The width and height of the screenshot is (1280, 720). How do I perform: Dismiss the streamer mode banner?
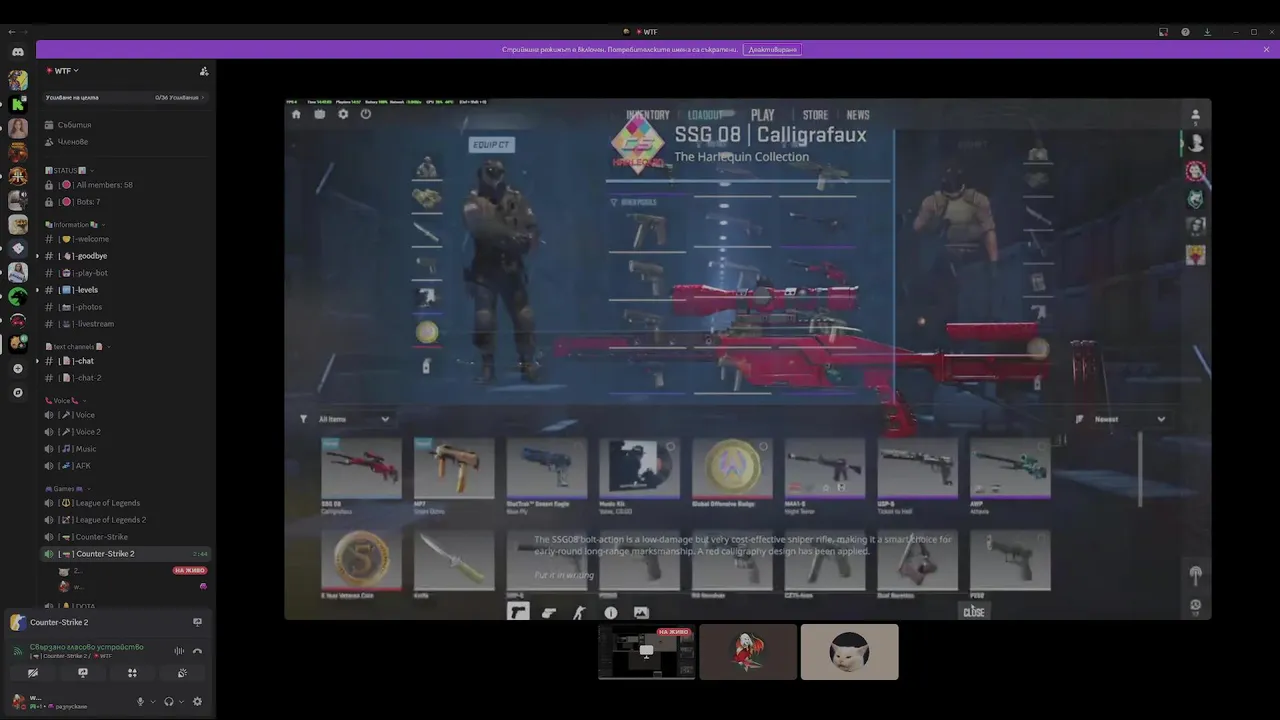click(1266, 49)
